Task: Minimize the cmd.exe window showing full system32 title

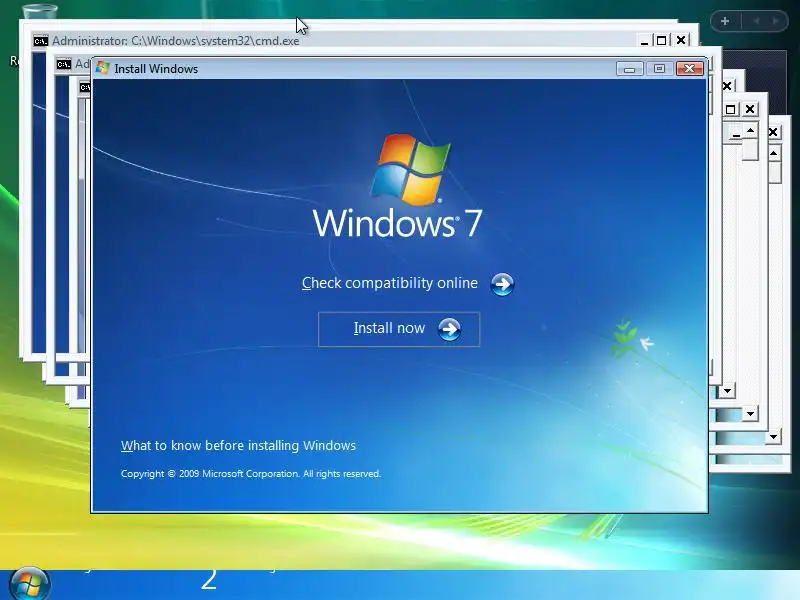Action: tap(644, 40)
